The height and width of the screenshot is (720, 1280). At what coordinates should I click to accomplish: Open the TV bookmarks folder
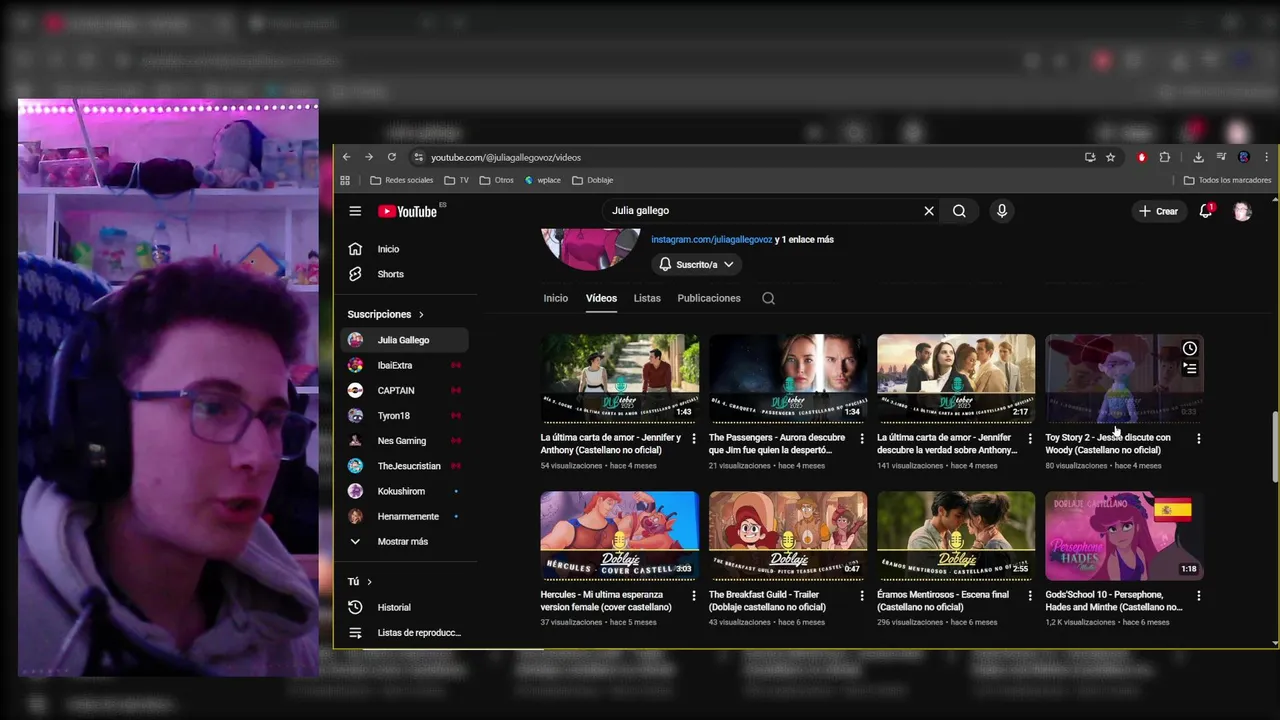(x=456, y=180)
